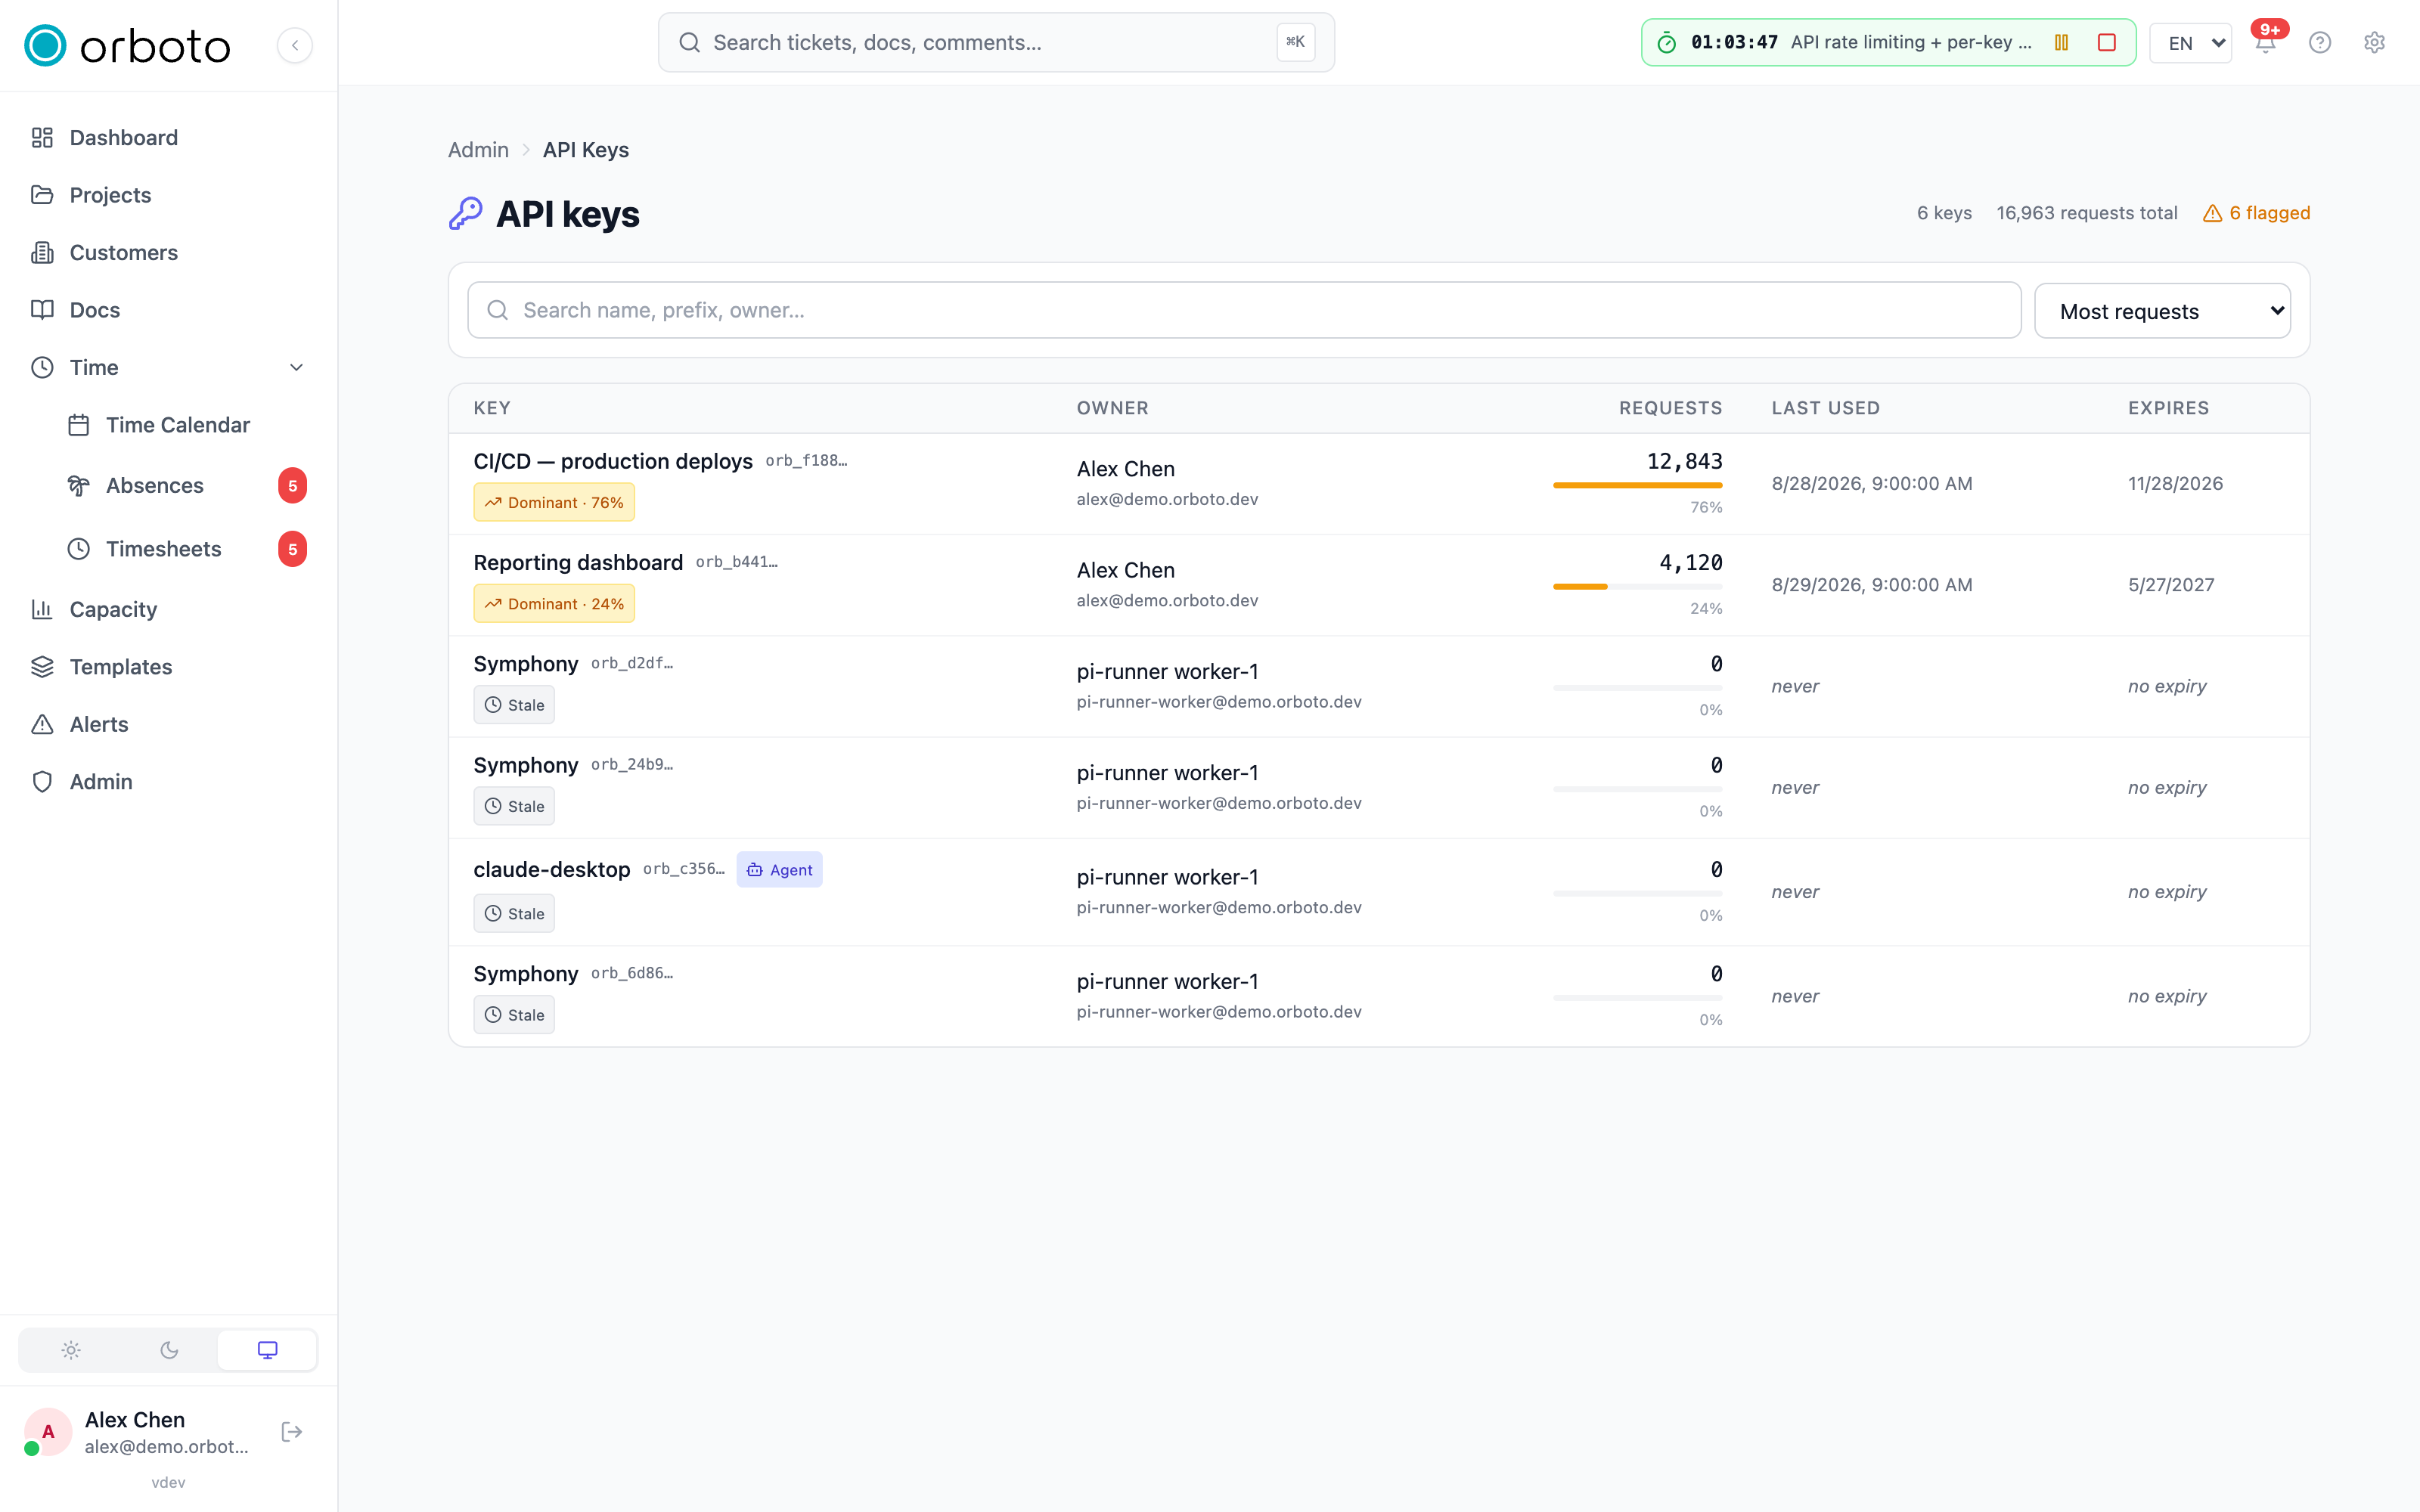2420x1512 pixels.
Task: Open Time Calendar
Action: click(x=178, y=425)
